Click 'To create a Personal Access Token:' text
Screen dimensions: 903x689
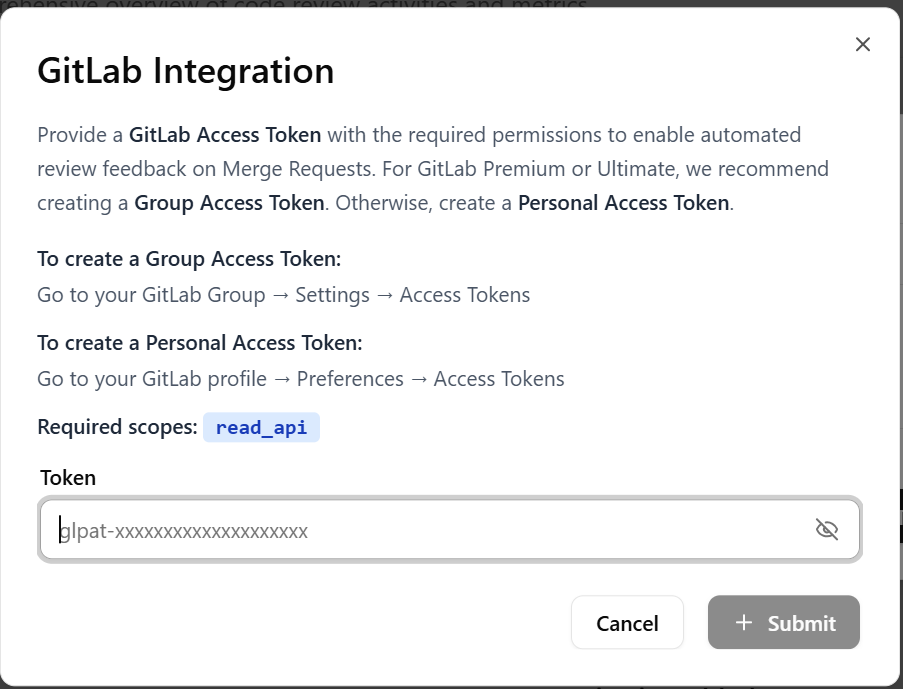(x=200, y=343)
